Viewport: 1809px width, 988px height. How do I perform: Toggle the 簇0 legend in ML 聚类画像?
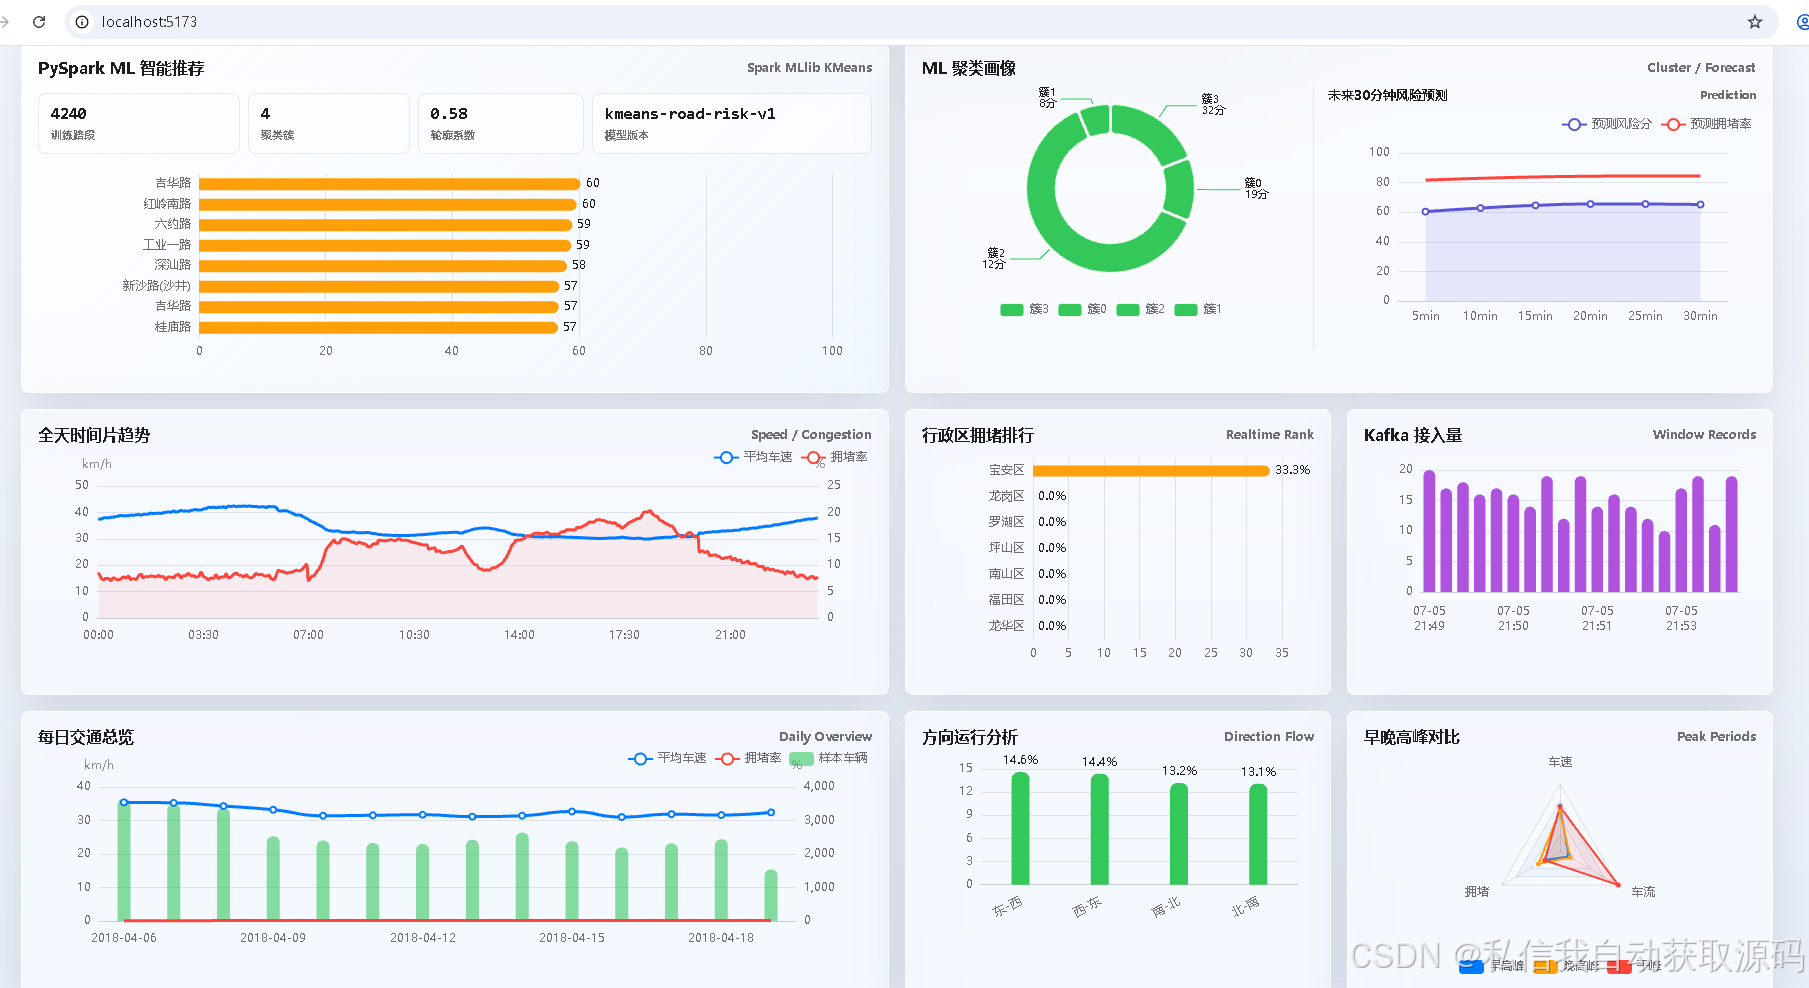[1083, 309]
